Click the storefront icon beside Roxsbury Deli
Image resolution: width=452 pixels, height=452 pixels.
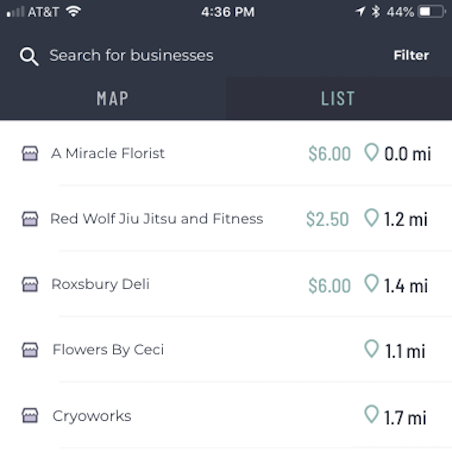(30, 284)
